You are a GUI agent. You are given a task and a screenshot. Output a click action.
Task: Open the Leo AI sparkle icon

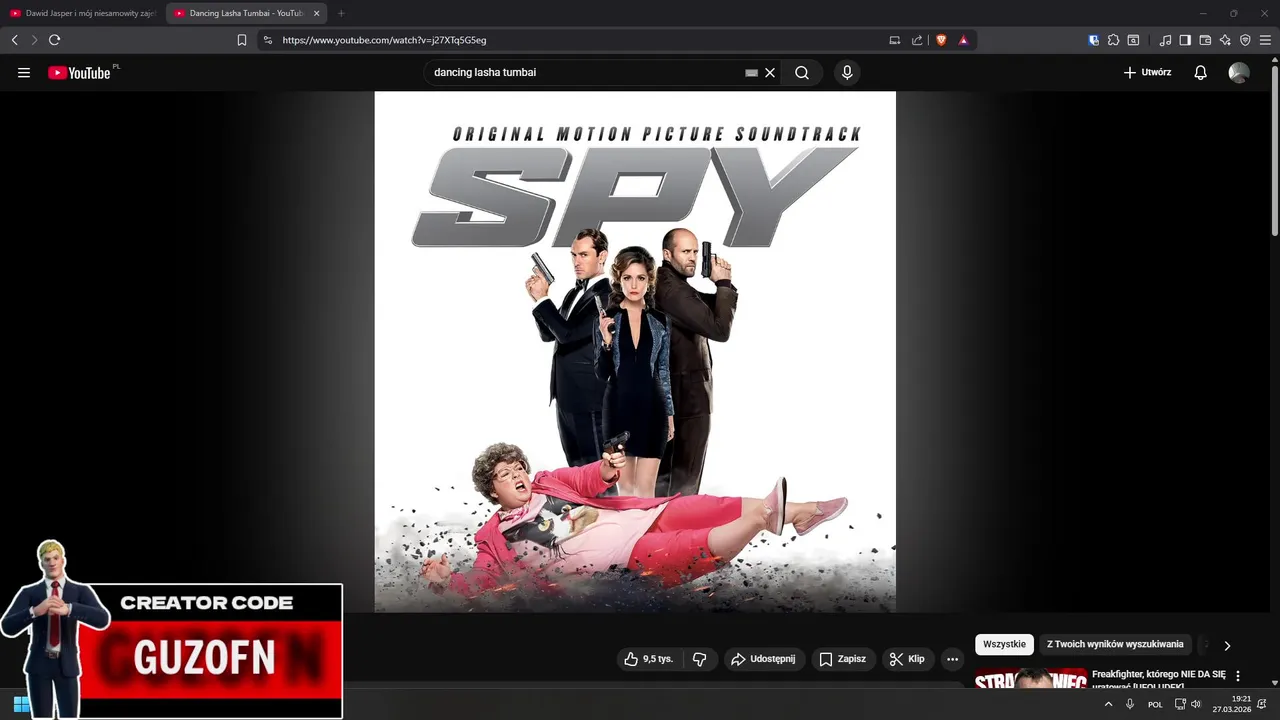click(1225, 40)
